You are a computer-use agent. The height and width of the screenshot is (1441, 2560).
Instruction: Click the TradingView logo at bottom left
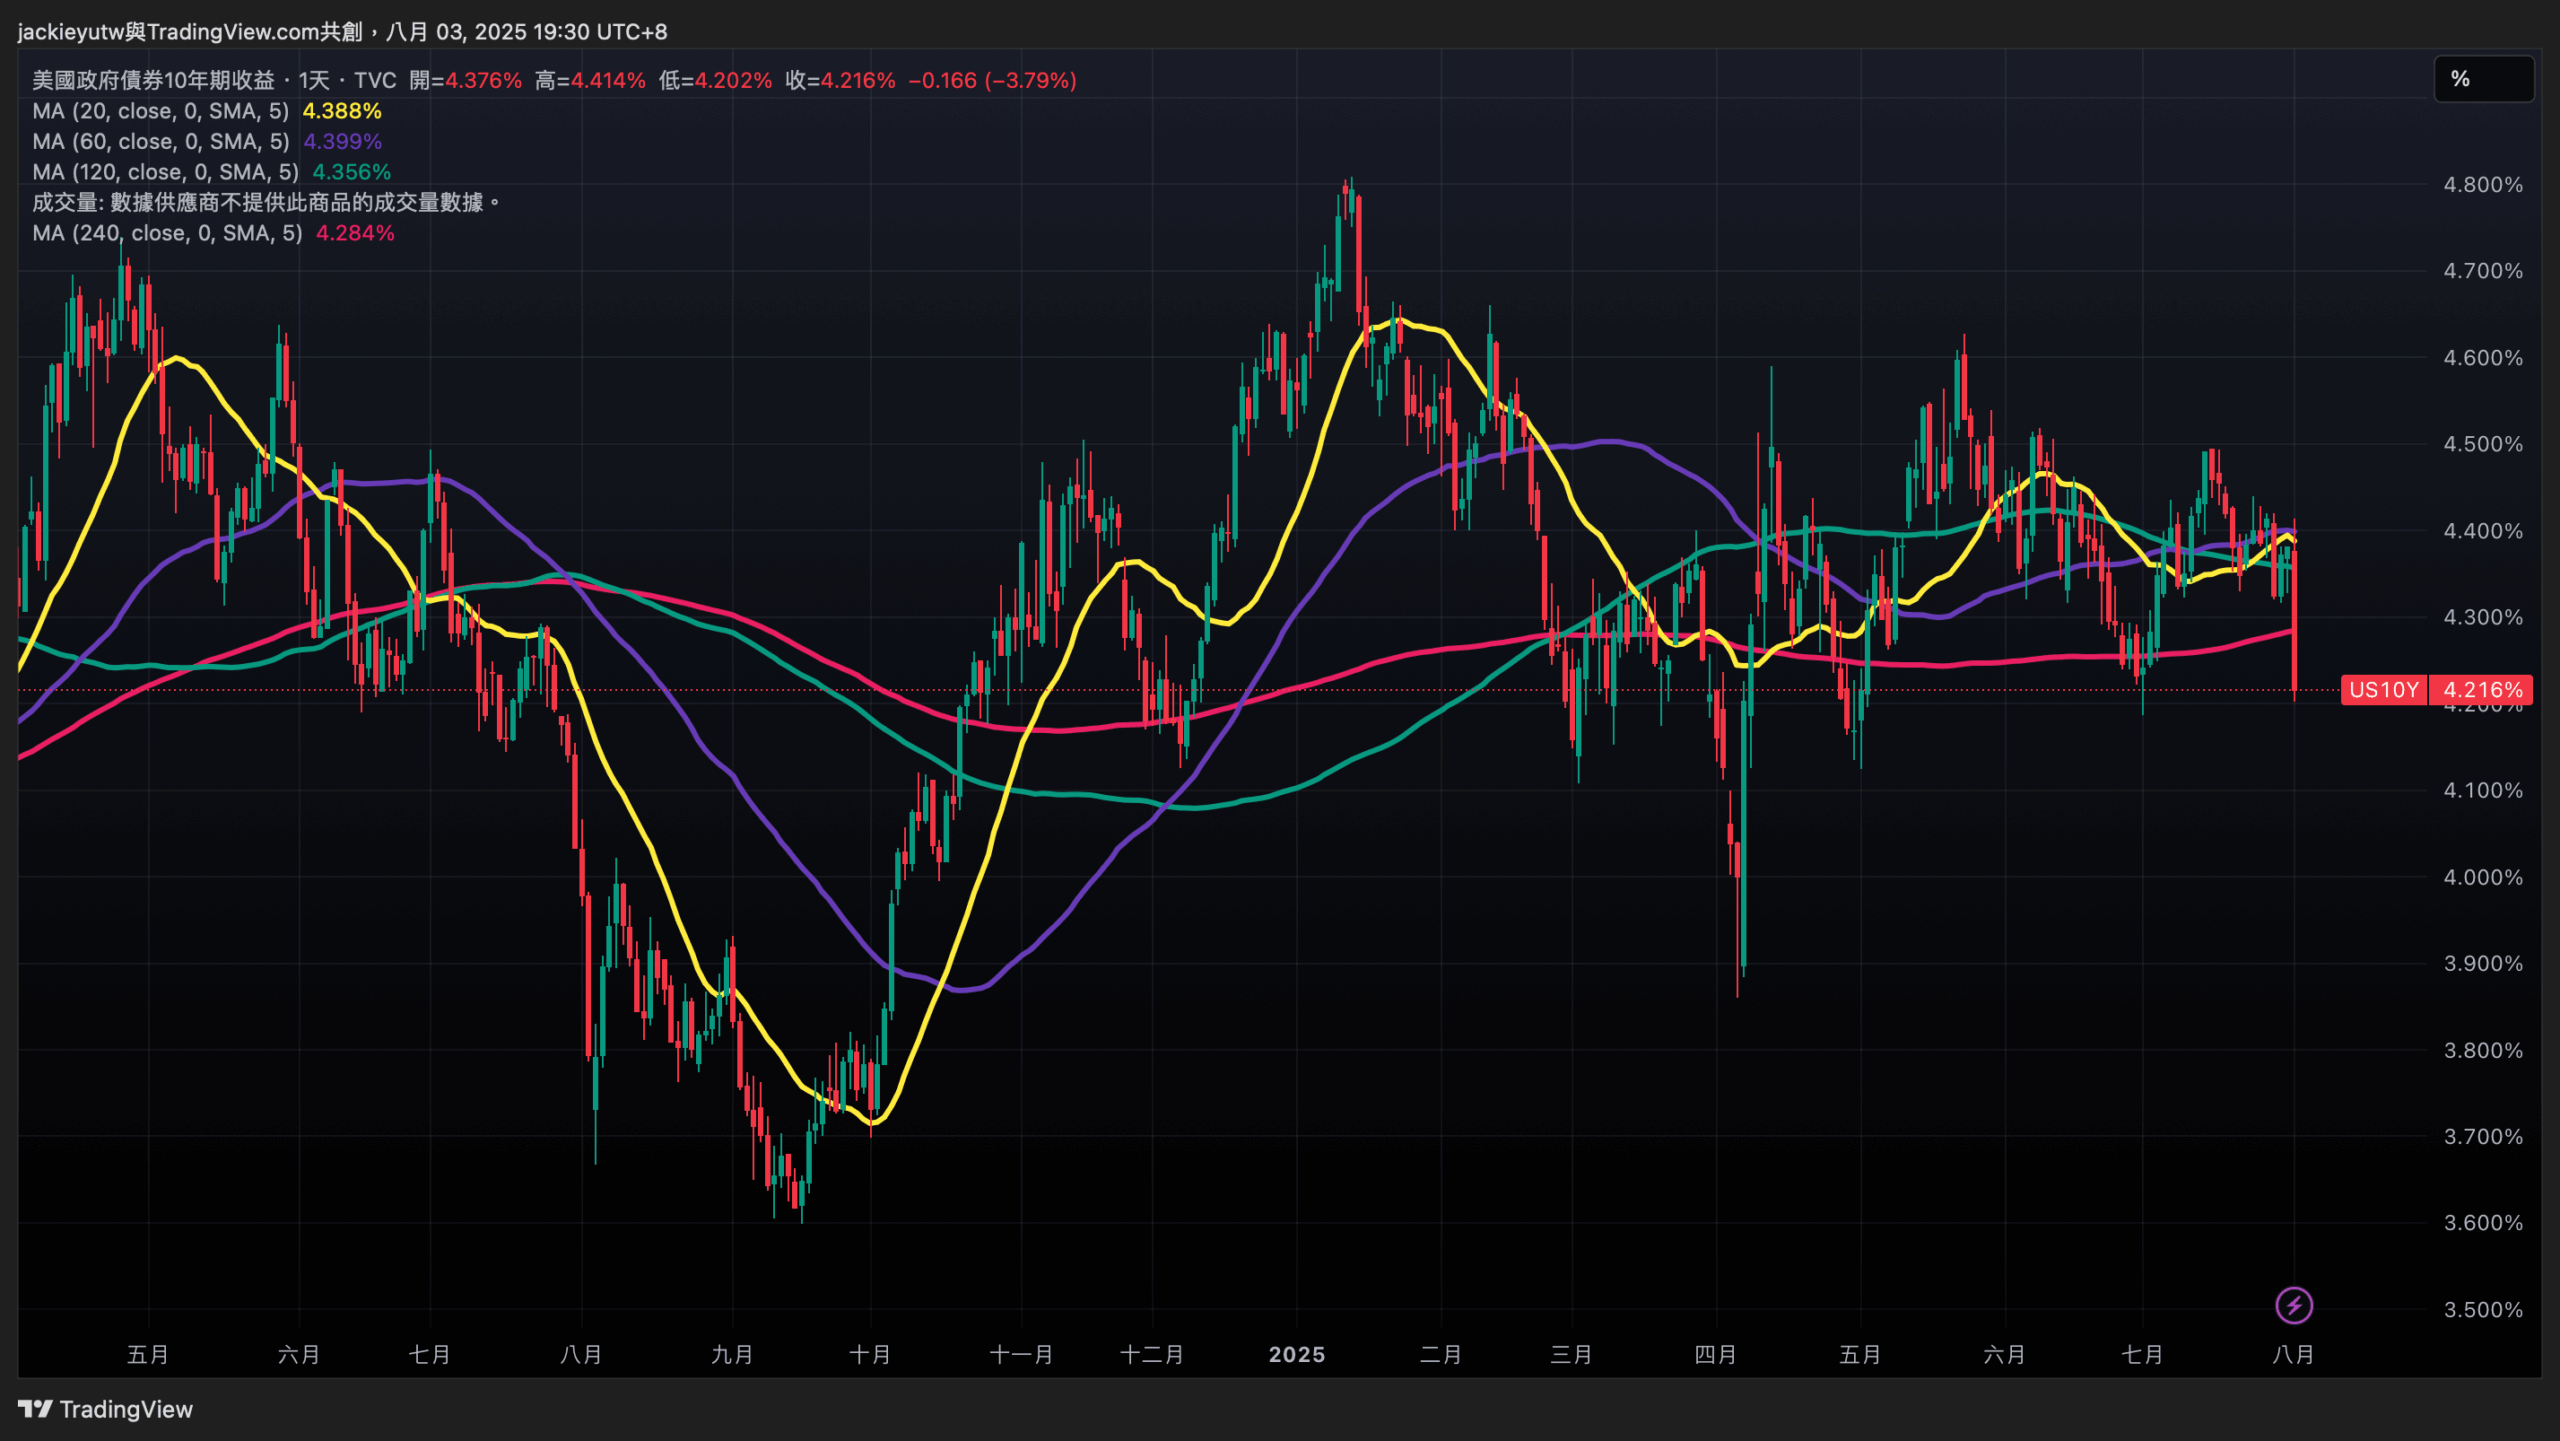(x=105, y=1409)
